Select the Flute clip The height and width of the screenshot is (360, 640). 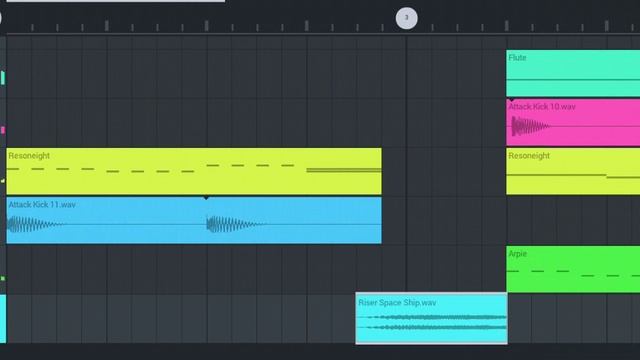click(x=573, y=73)
